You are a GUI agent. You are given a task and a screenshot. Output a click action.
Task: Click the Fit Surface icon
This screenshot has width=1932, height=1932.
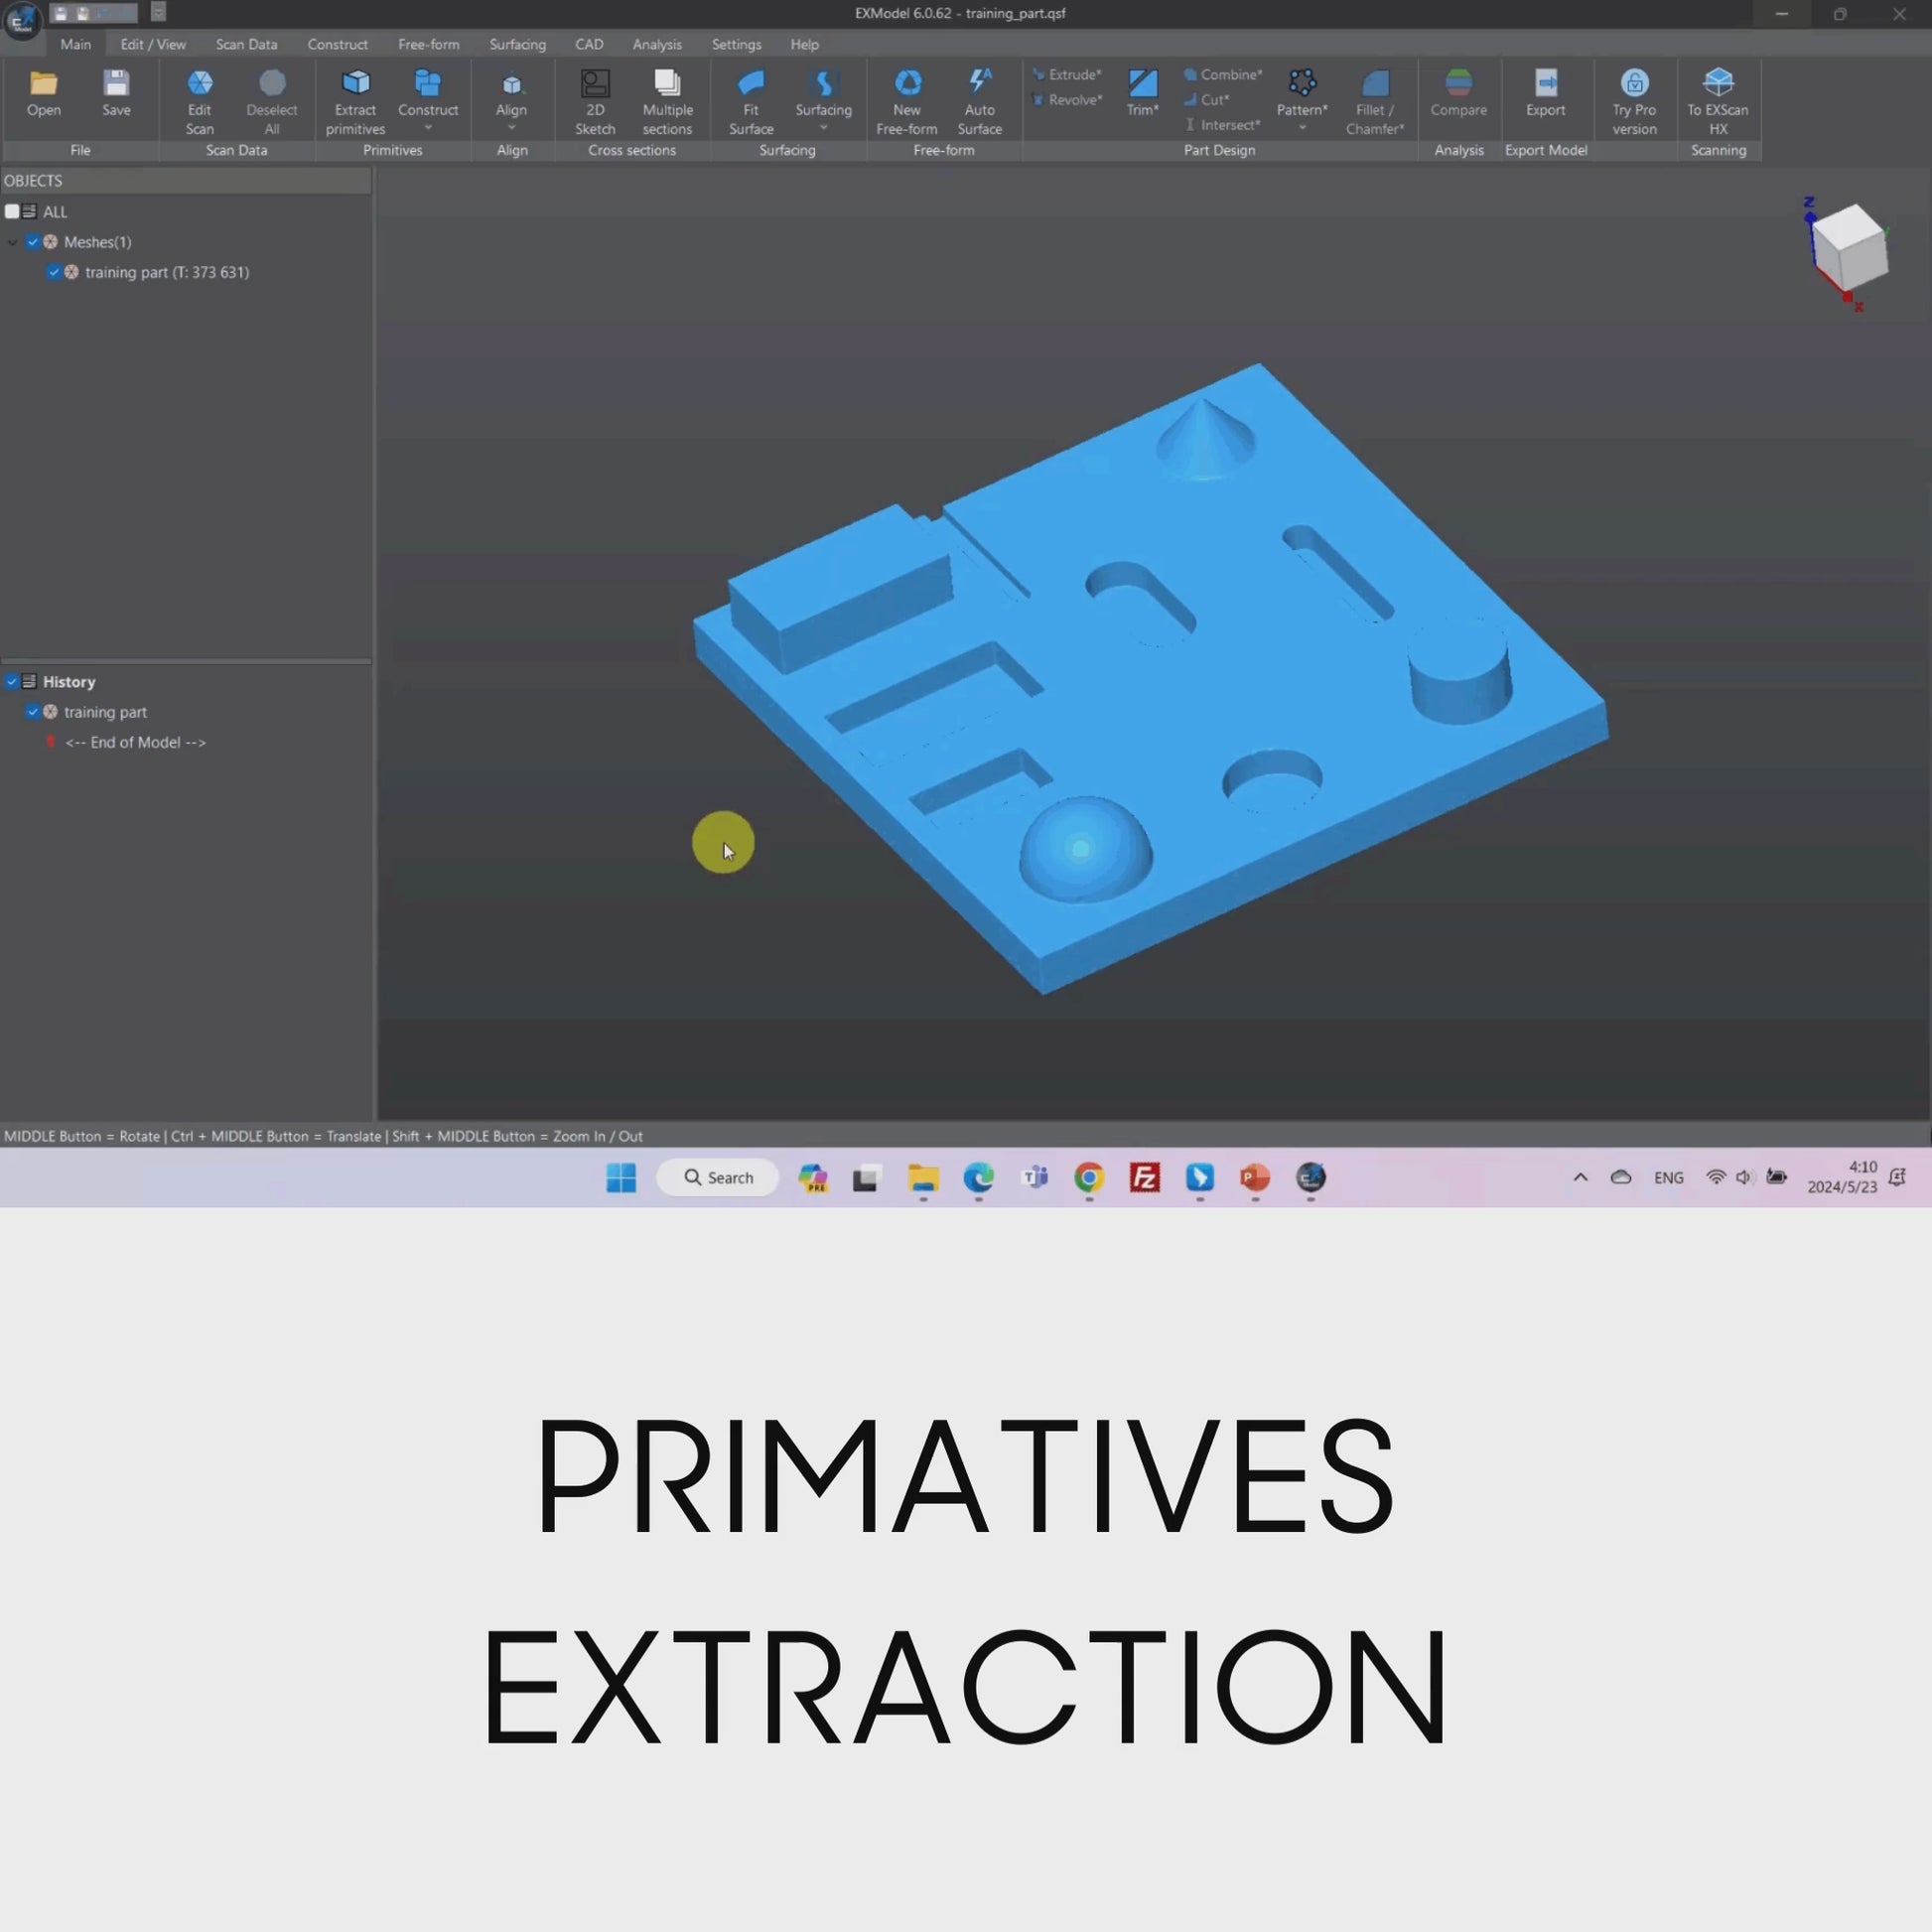[x=751, y=84]
